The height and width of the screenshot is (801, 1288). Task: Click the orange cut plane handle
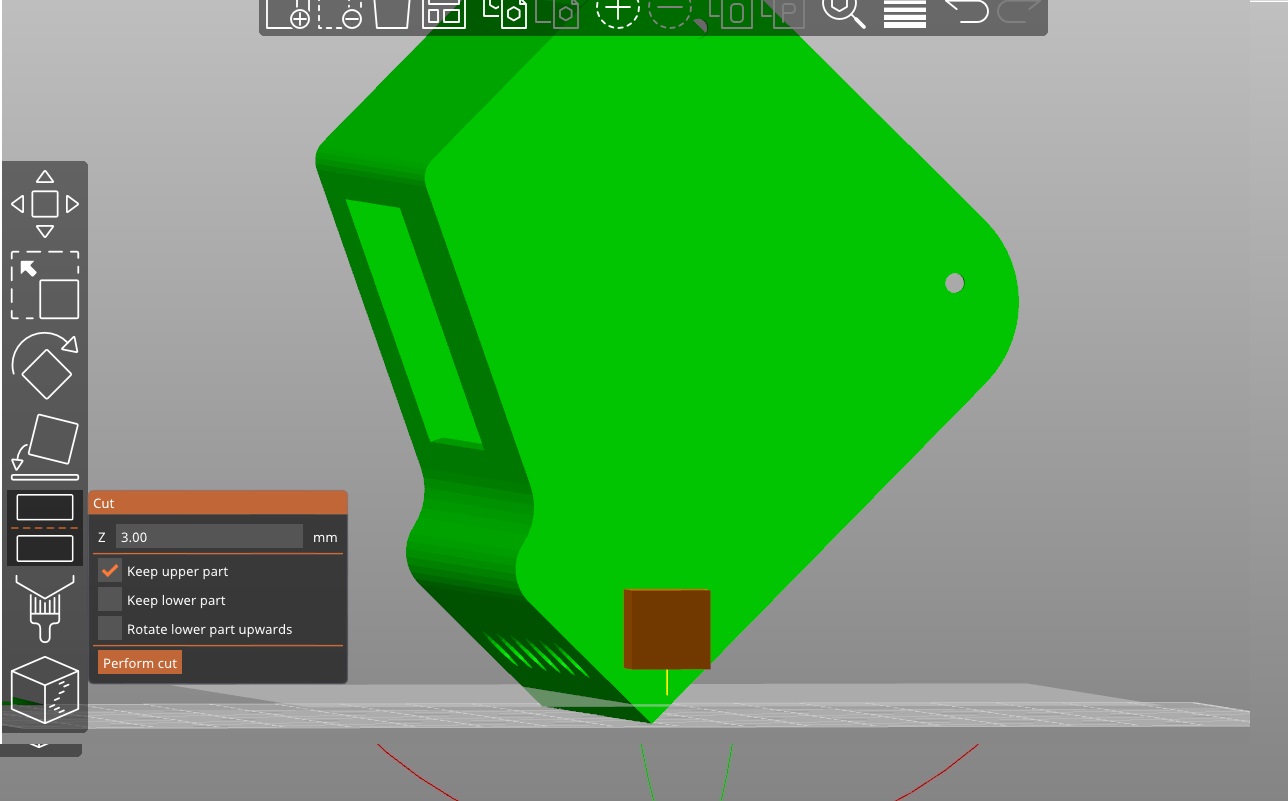coord(667,629)
